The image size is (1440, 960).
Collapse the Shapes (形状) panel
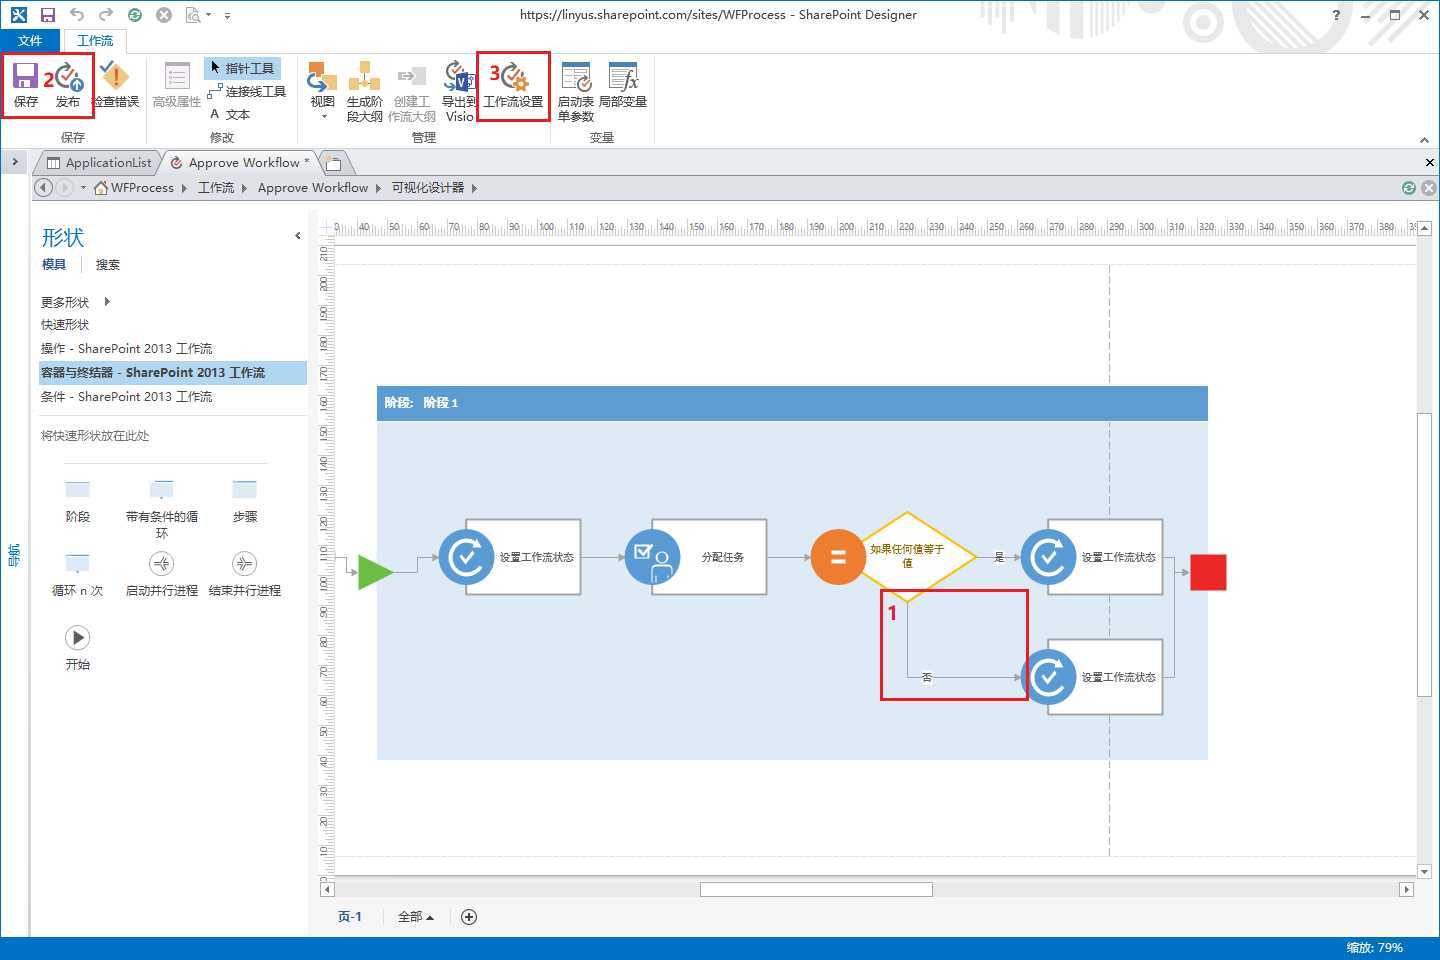point(297,236)
